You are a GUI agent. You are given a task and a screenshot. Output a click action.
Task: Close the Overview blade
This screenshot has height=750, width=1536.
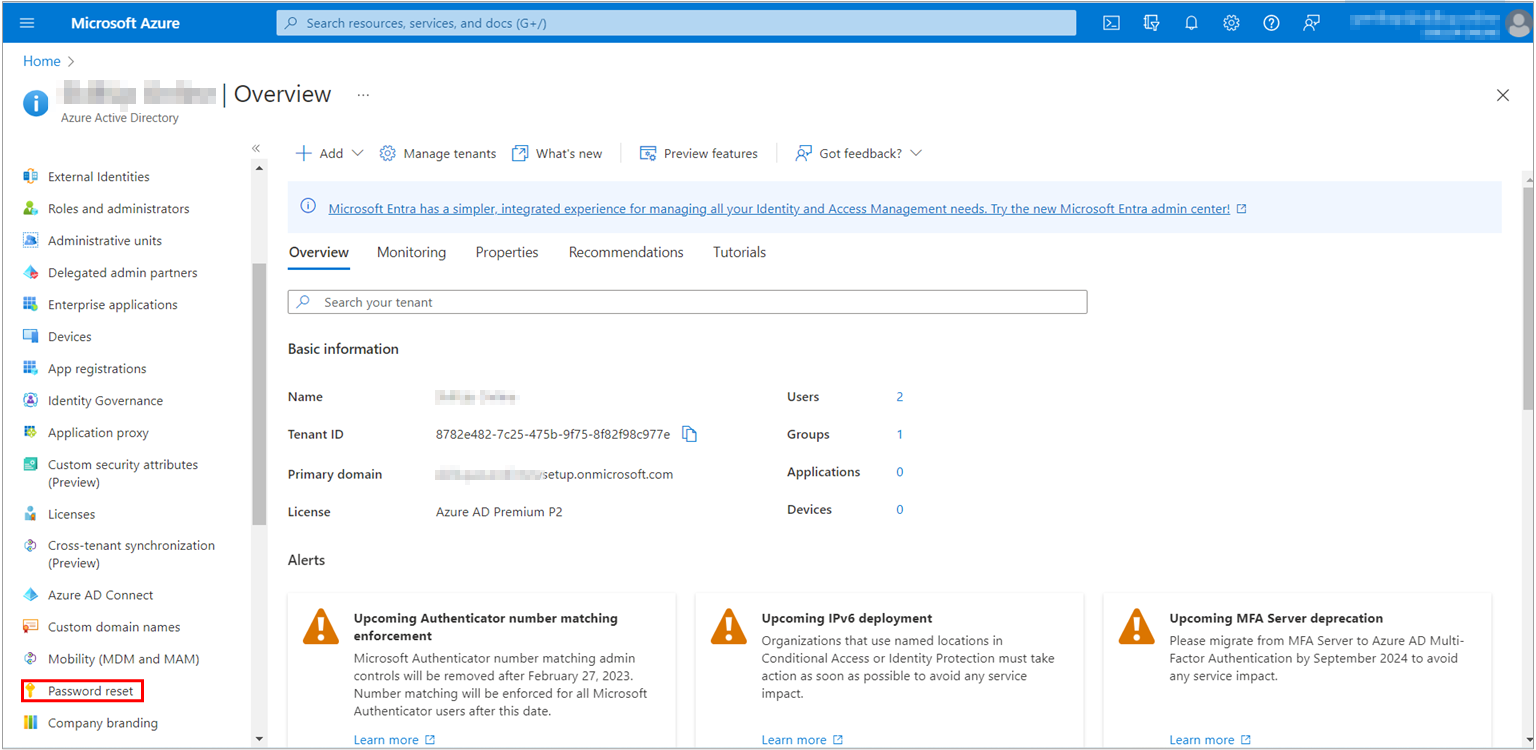tap(1502, 95)
